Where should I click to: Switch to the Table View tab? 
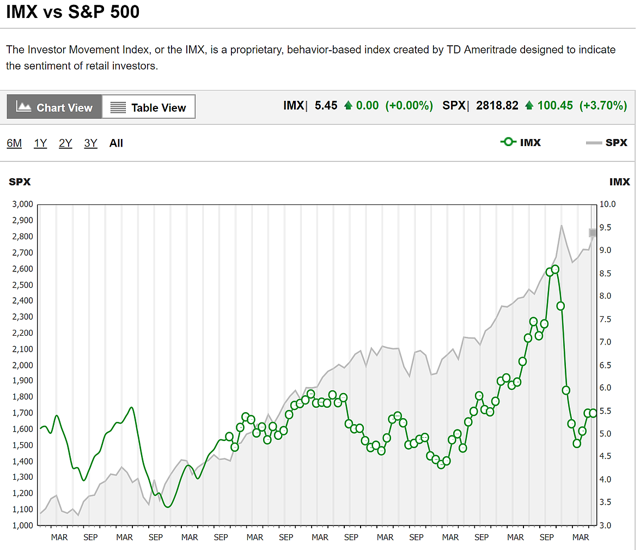[148, 107]
